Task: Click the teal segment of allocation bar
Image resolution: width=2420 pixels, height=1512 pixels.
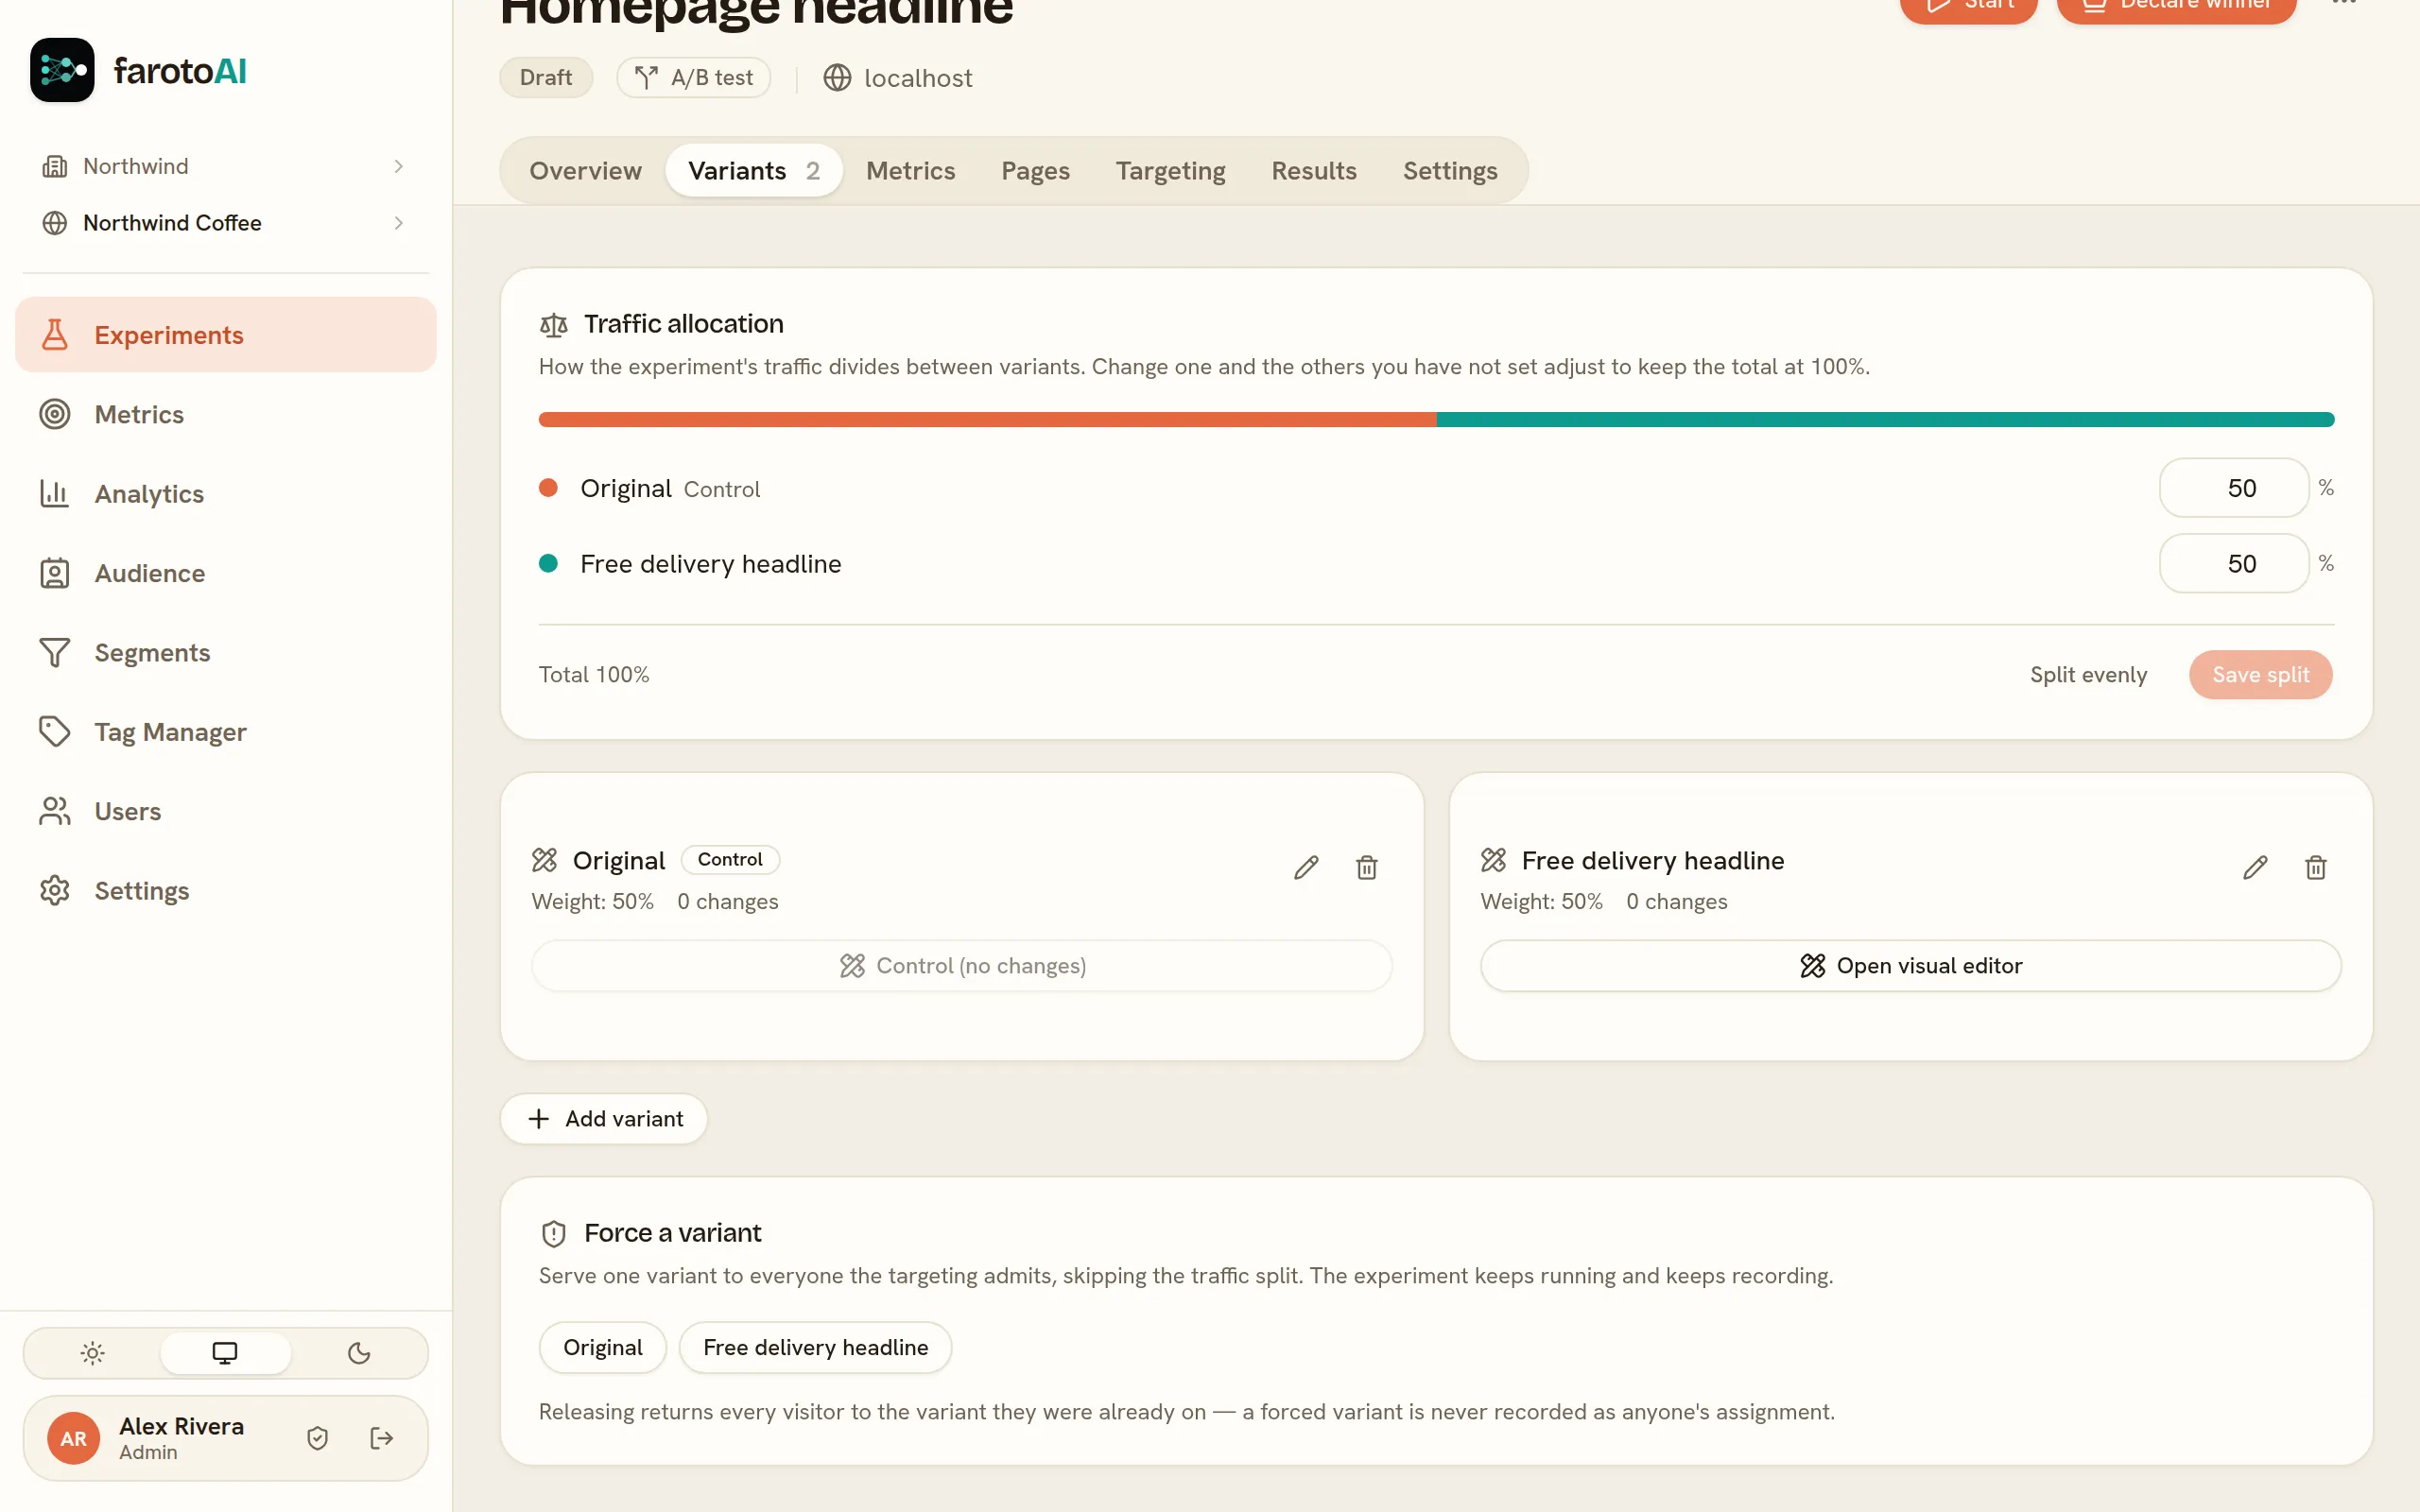Action: point(1885,420)
